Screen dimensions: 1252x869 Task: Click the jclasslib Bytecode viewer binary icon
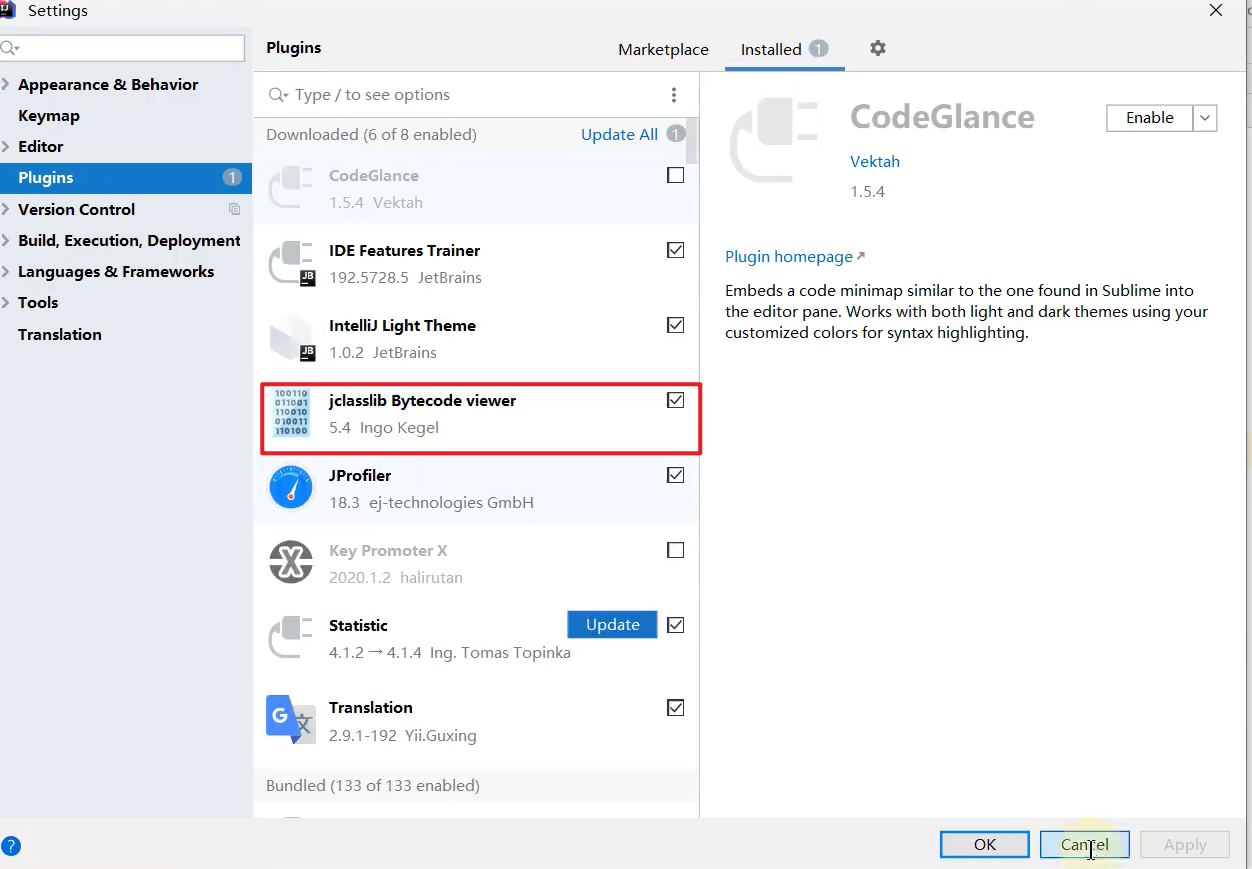tap(291, 412)
